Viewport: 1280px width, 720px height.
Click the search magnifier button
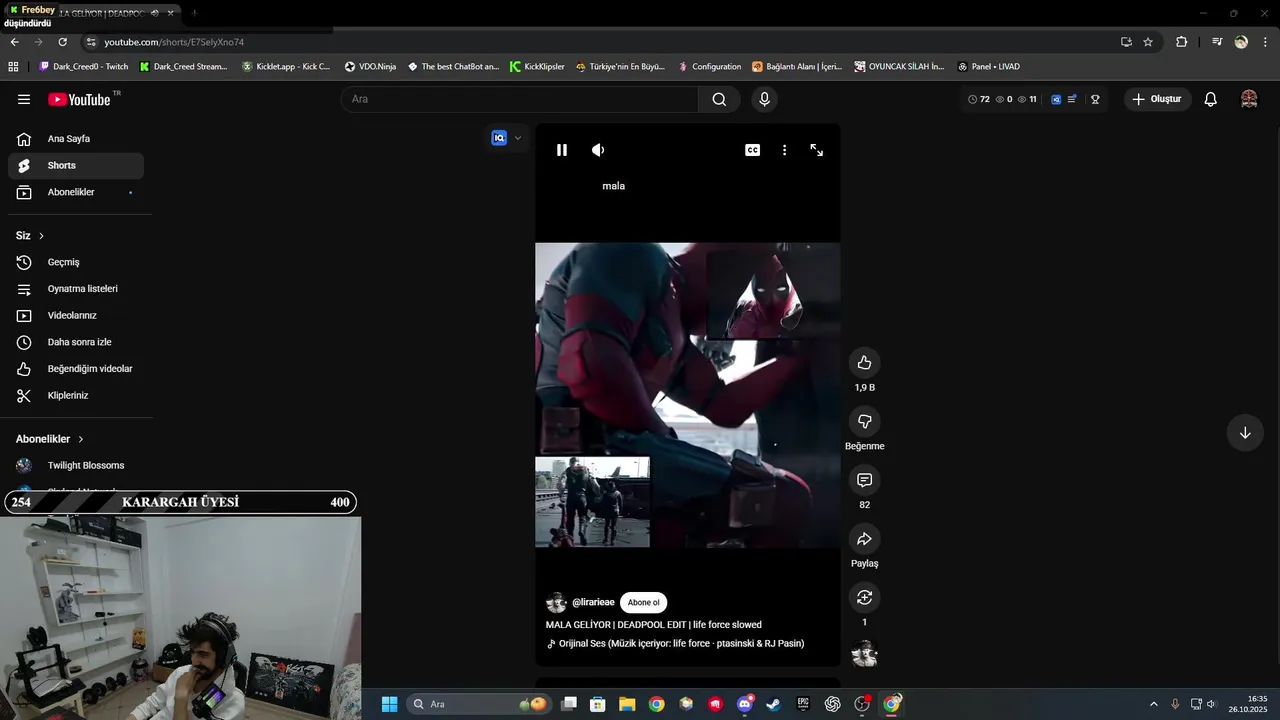pyautogui.click(x=719, y=99)
